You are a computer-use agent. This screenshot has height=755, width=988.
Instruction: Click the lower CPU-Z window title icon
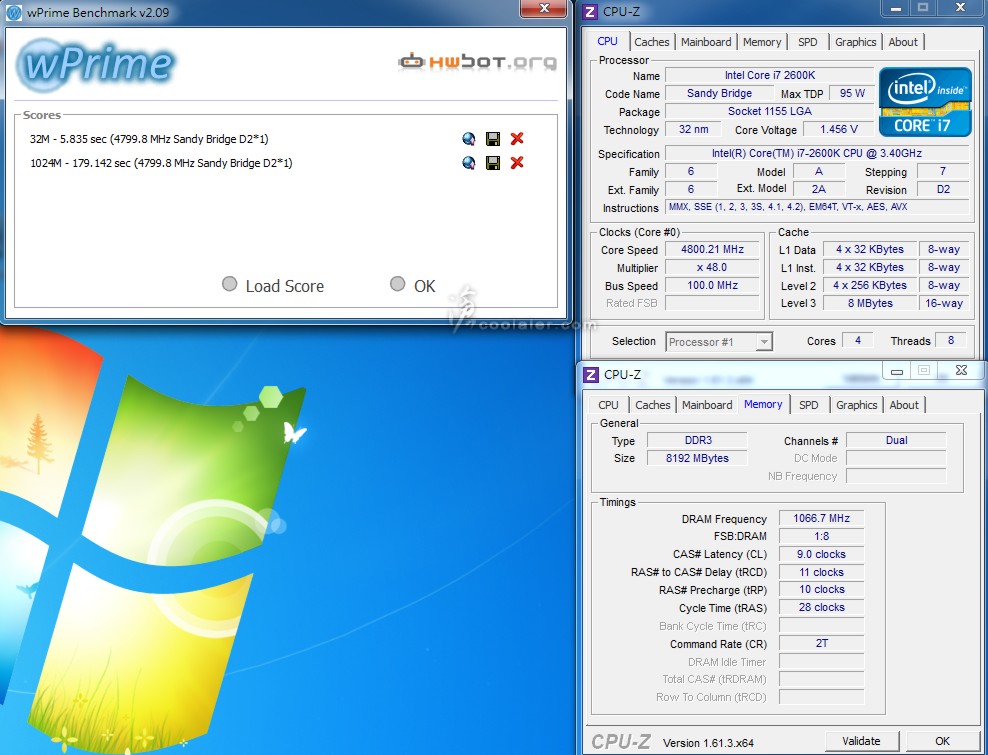click(591, 374)
